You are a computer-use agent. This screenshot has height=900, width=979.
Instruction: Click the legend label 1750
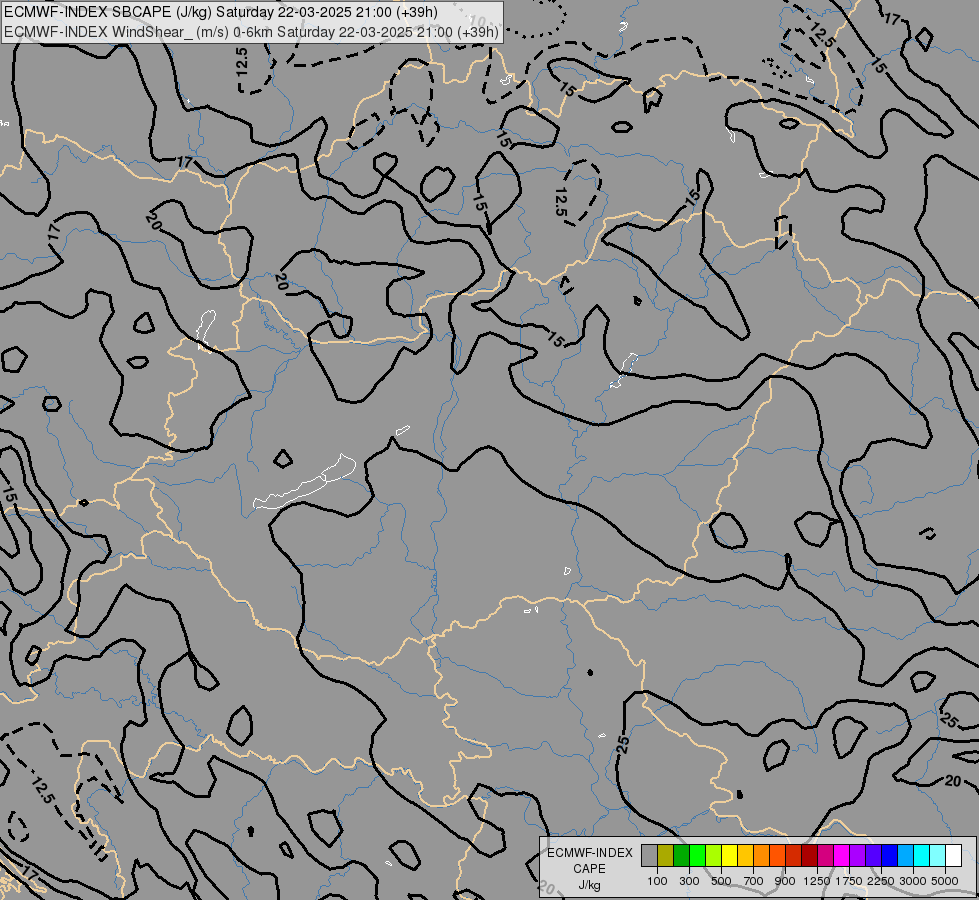tap(849, 881)
